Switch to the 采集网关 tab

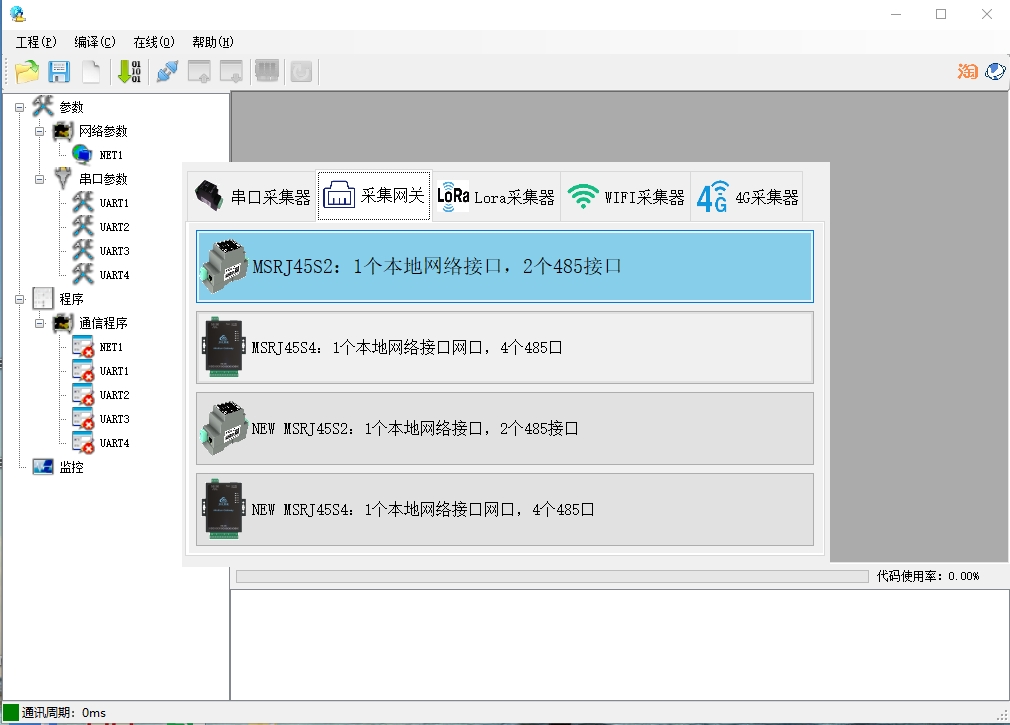pos(374,196)
